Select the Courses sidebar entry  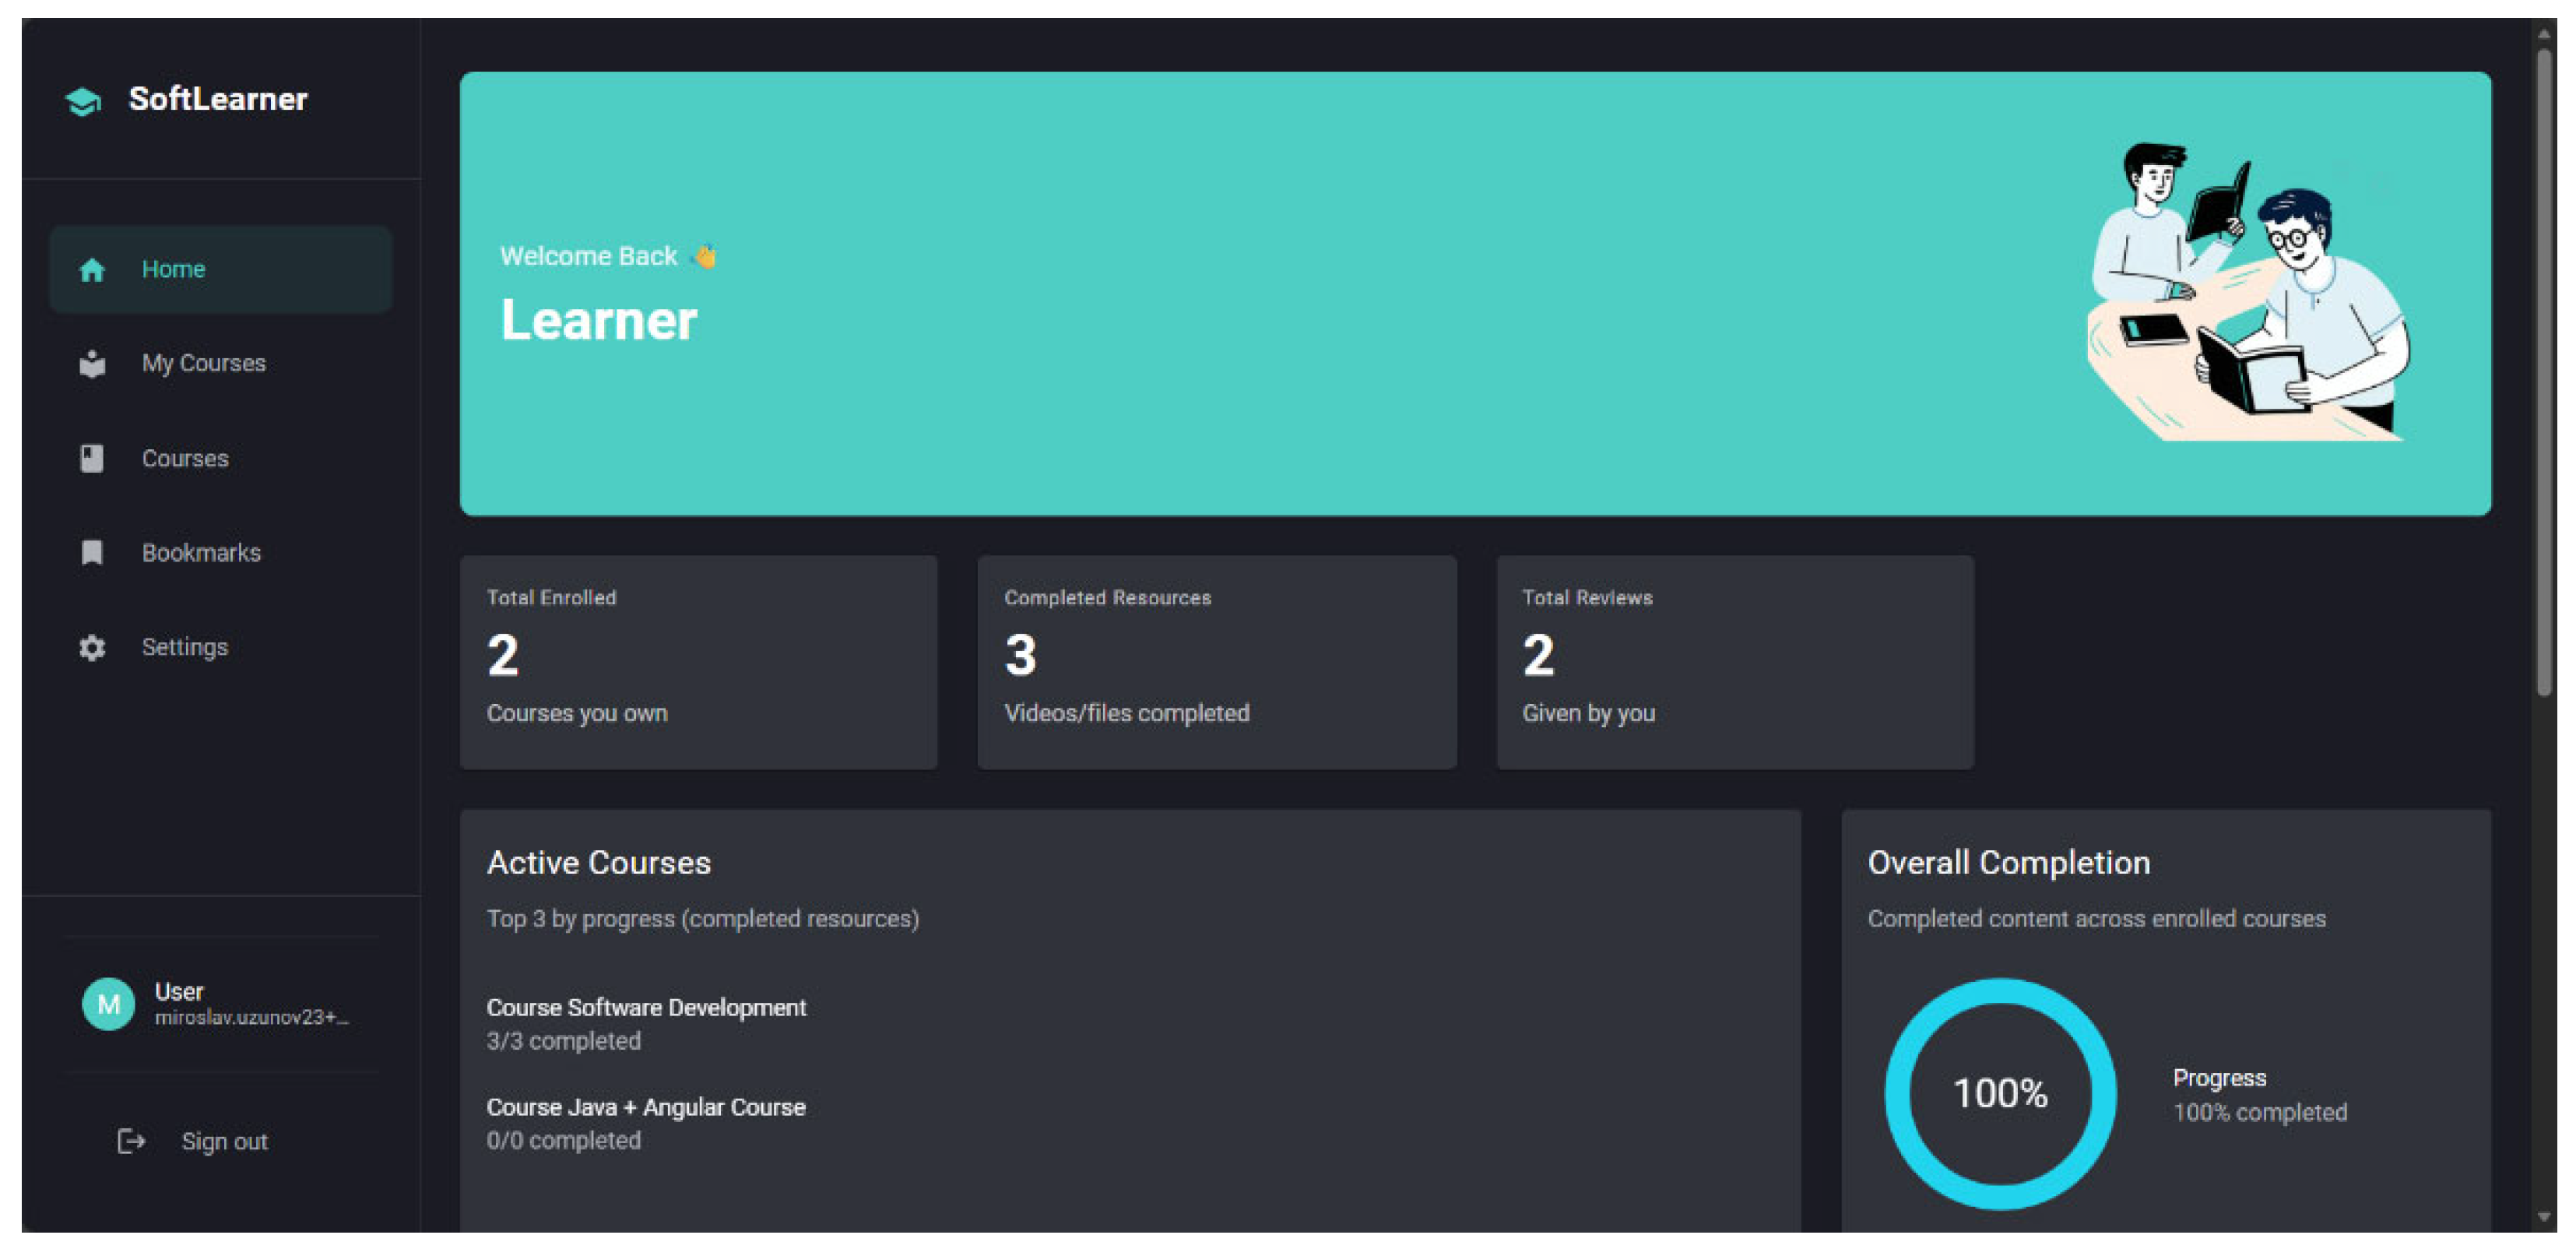185,459
